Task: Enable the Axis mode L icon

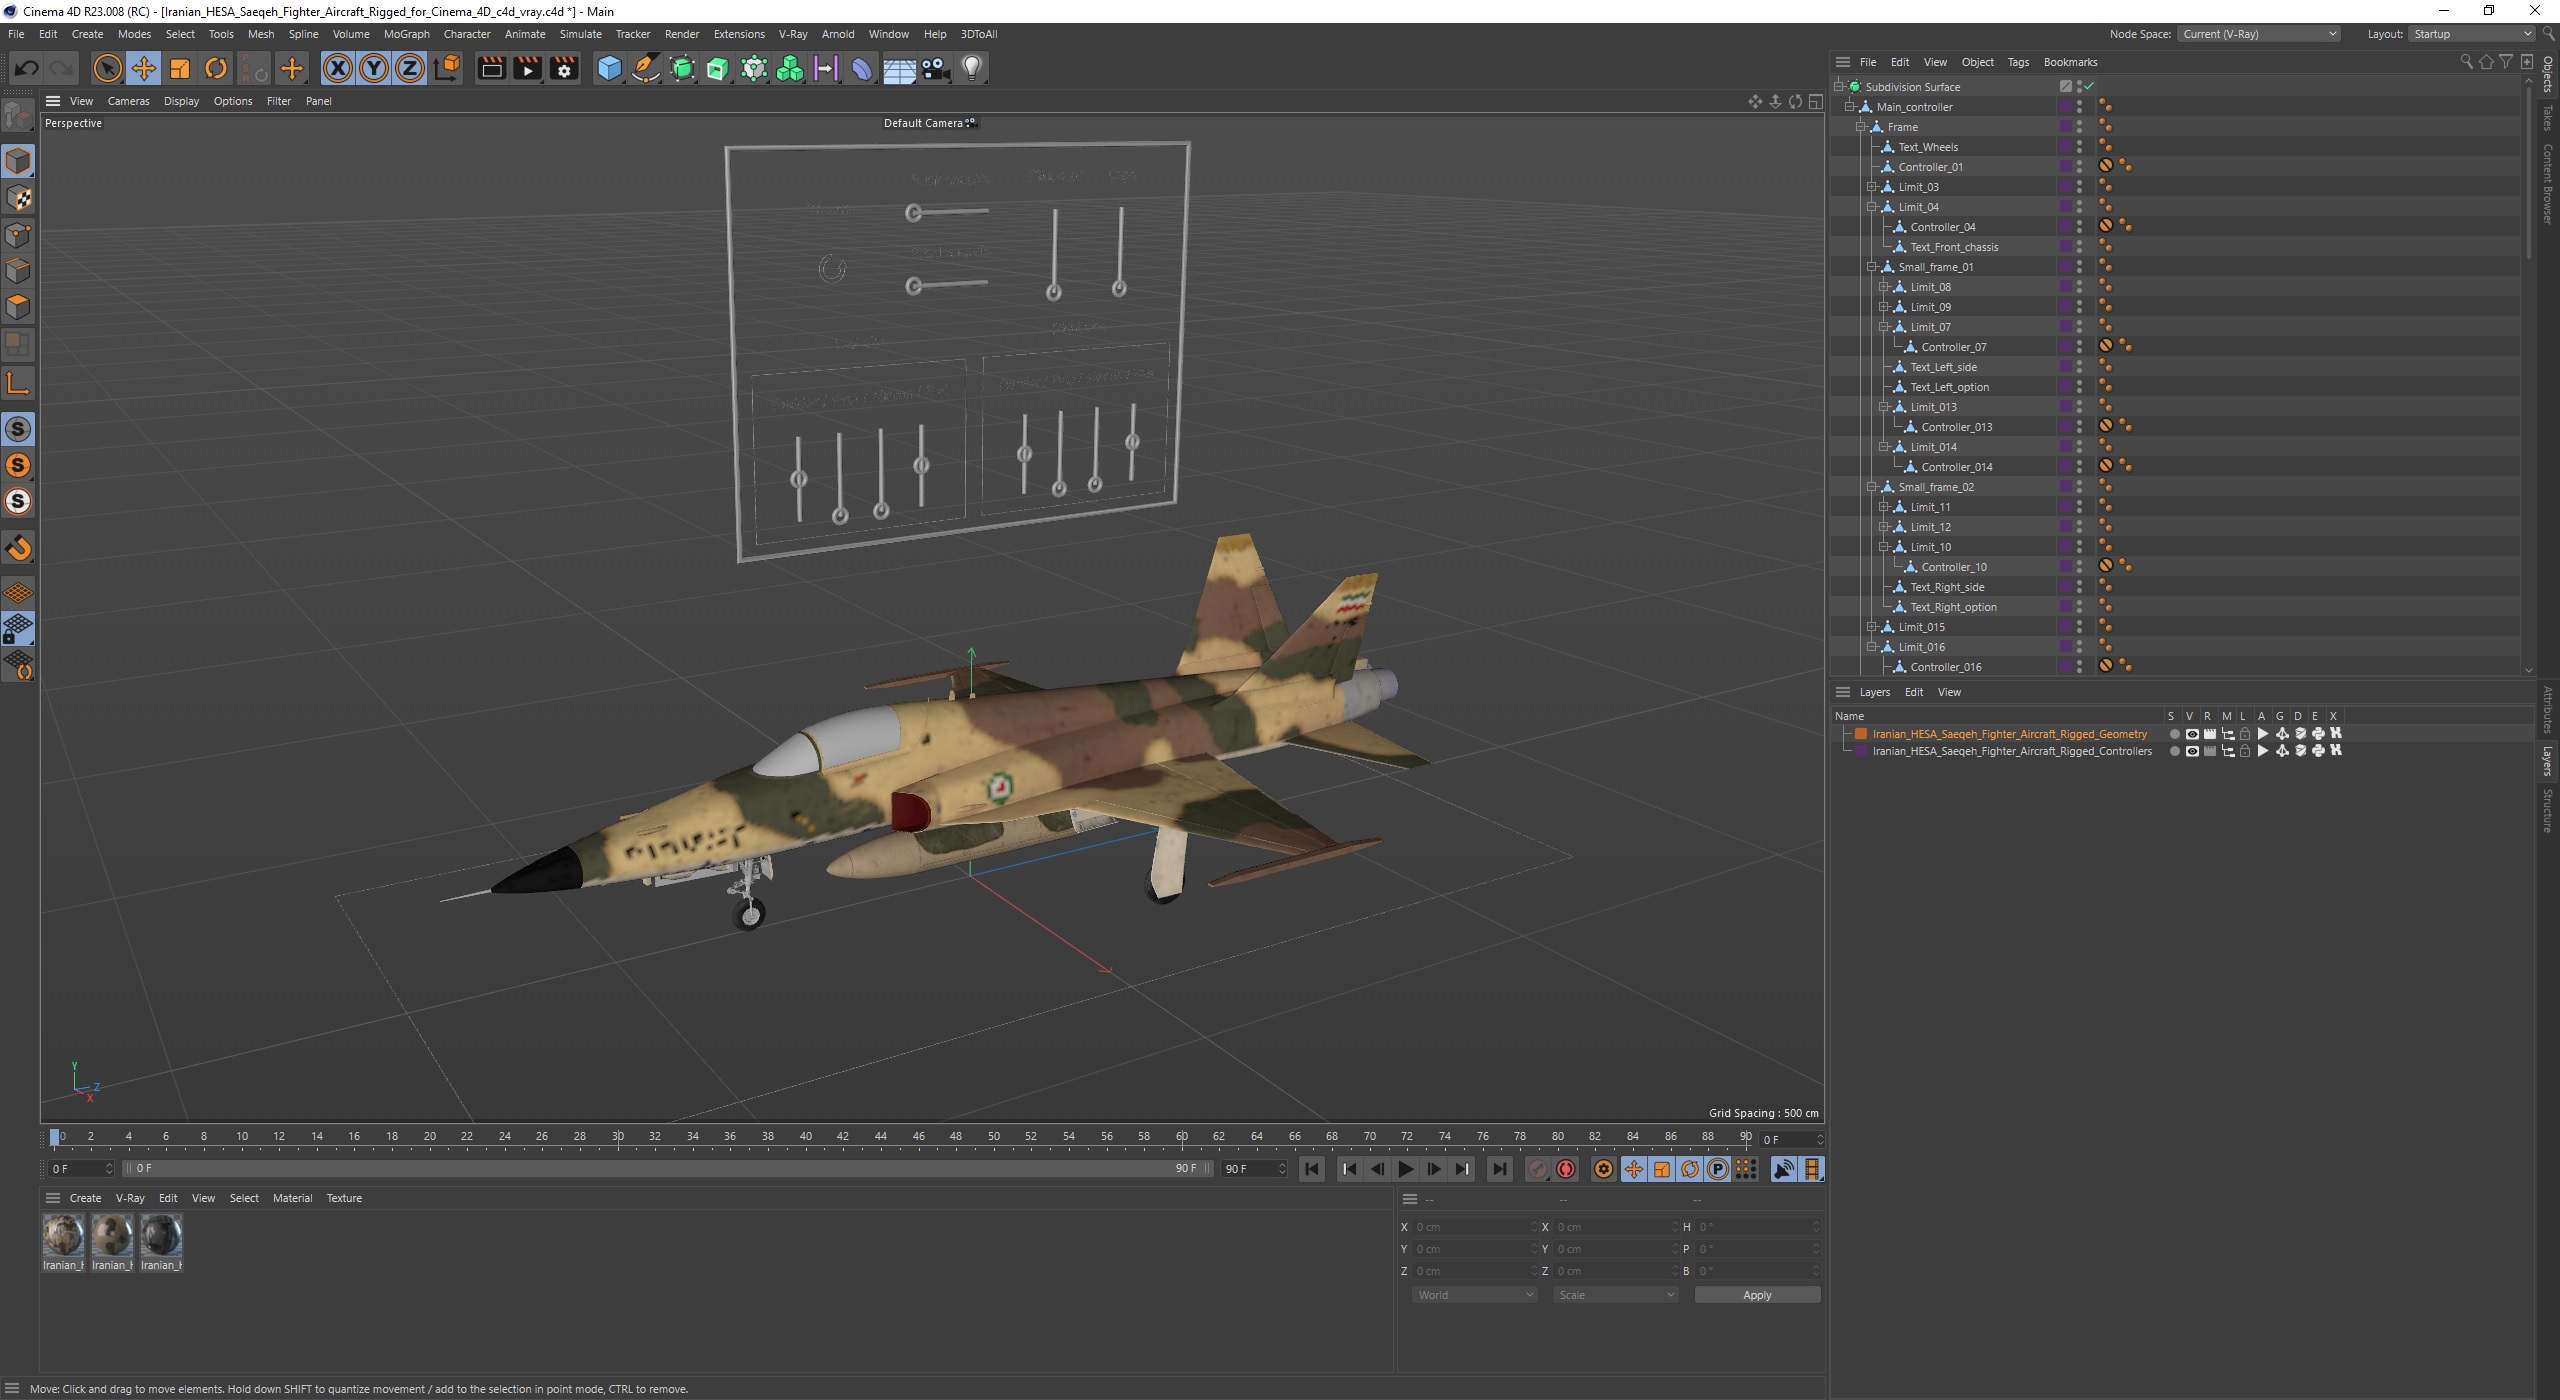Action: (18, 383)
